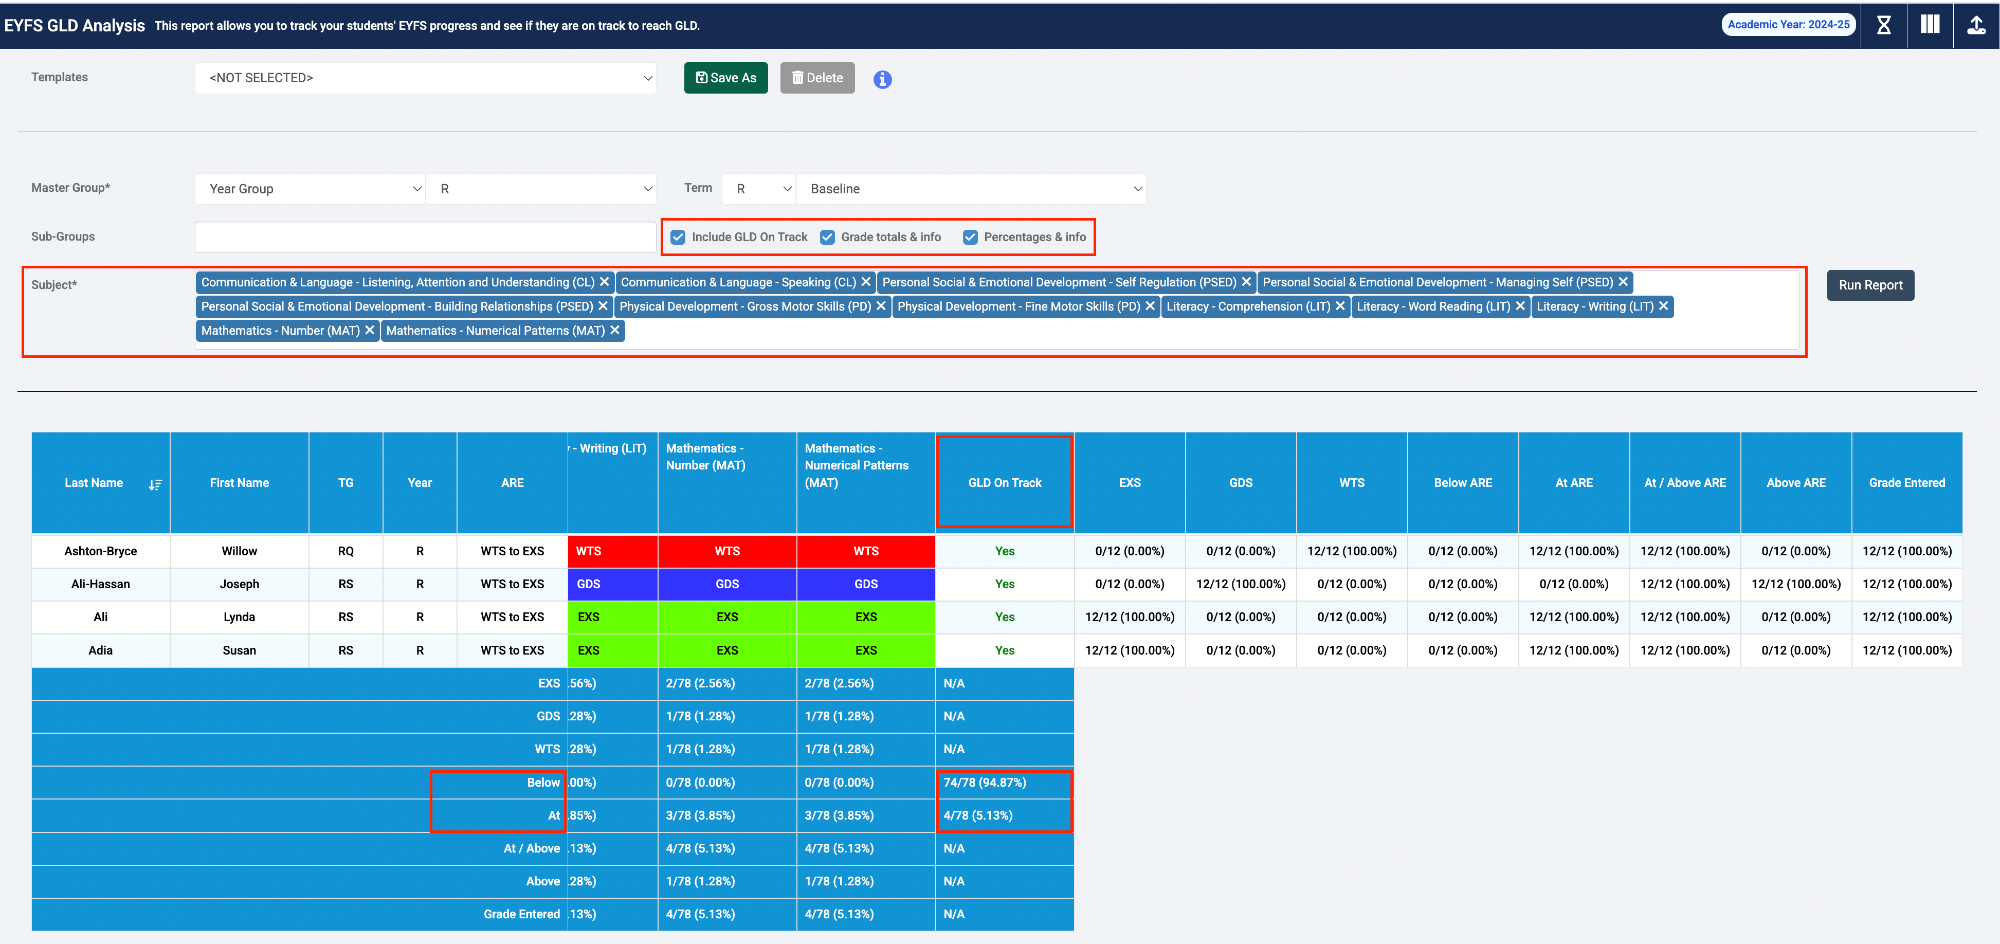Toggle Include GLD On Track checkbox
This screenshot has width=2000, height=944.
coord(678,237)
